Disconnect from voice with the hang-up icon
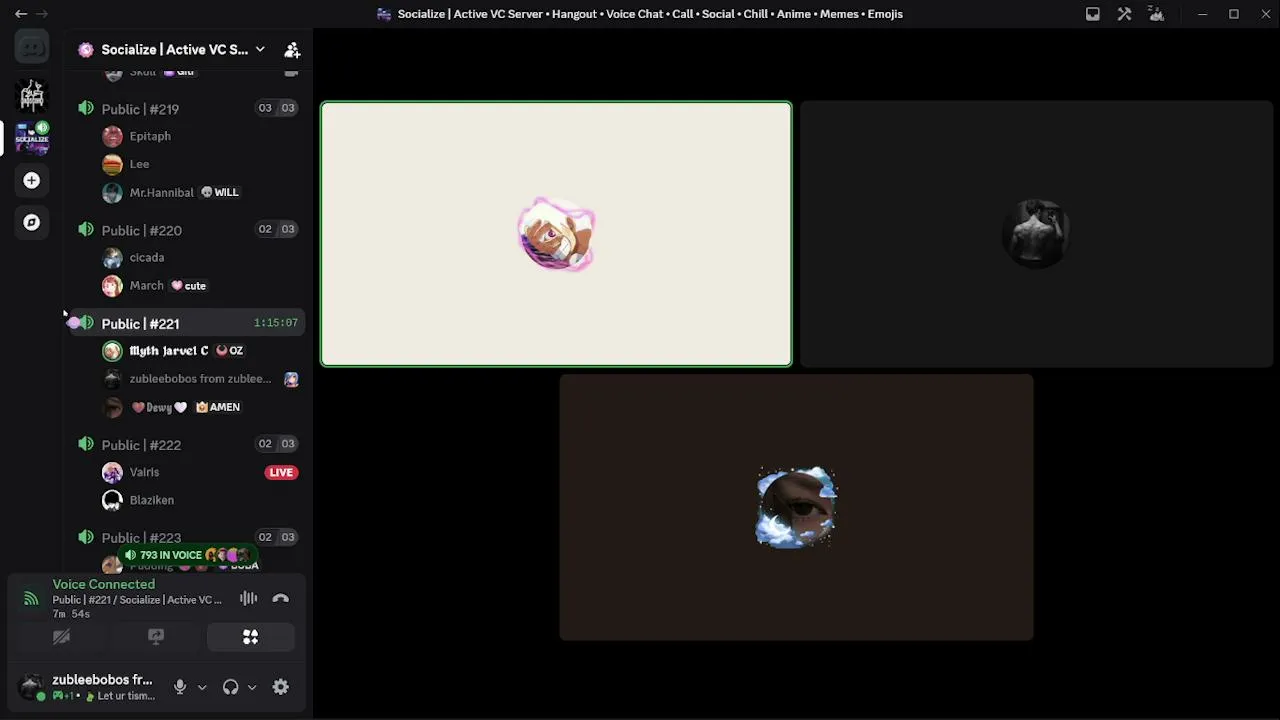The height and width of the screenshot is (720, 1280). (x=281, y=598)
